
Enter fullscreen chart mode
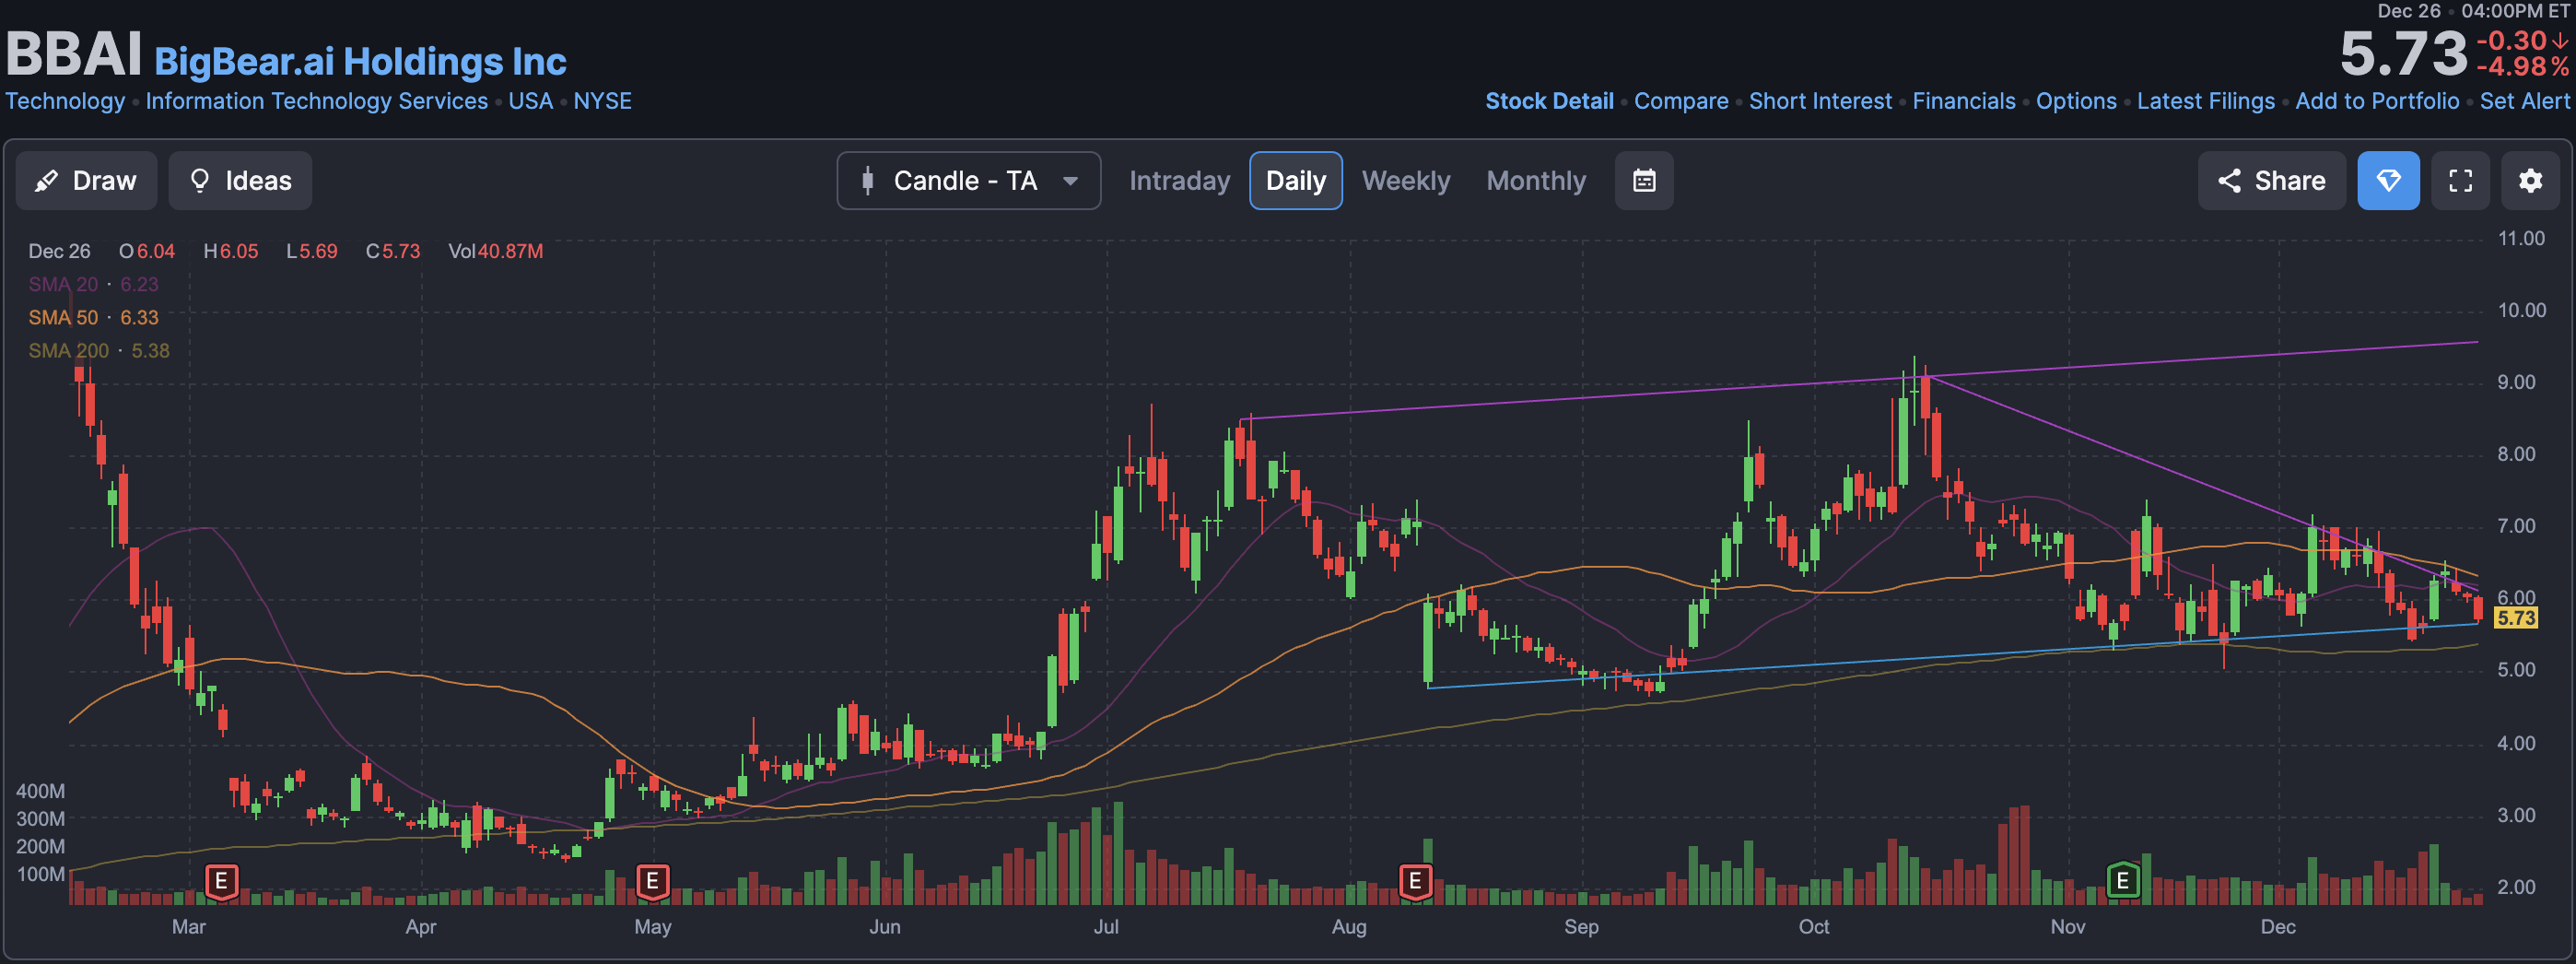[x=2460, y=181]
